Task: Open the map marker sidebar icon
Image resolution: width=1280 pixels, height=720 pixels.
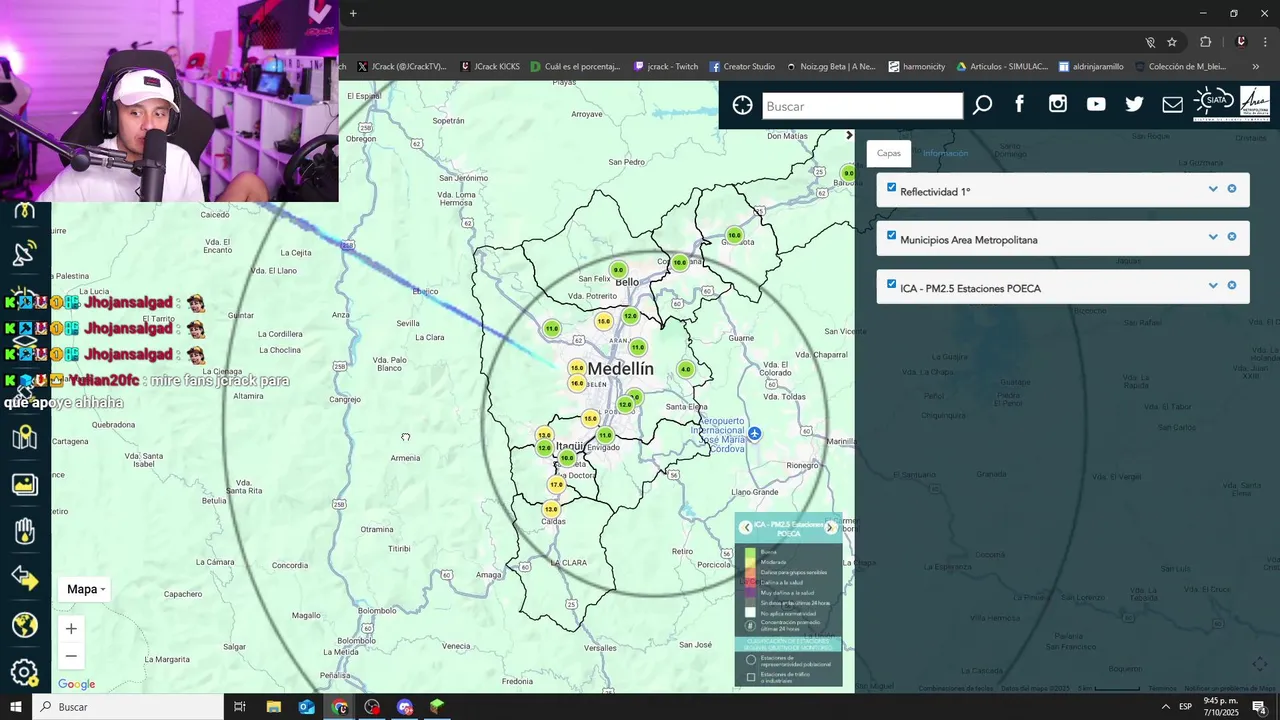Action: pyautogui.click(x=24, y=437)
